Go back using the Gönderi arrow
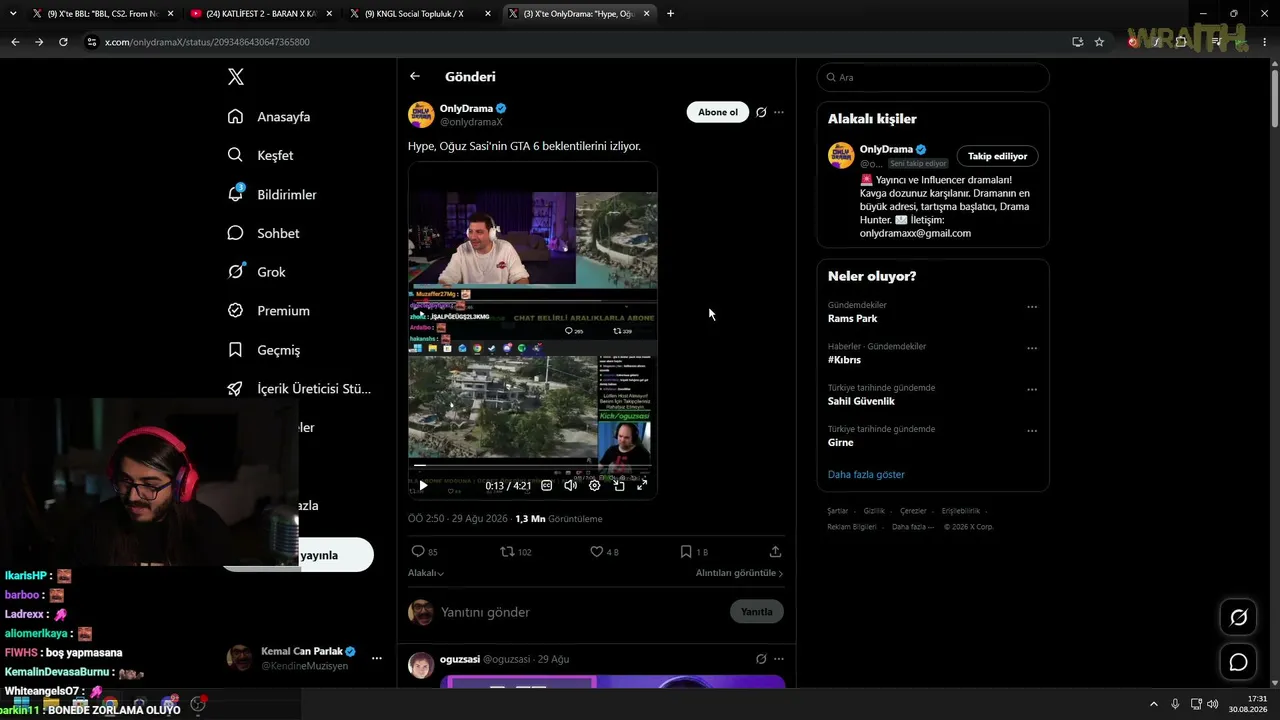Image resolution: width=1280 pixels, height=720 pixels. [x=415, y=76]
